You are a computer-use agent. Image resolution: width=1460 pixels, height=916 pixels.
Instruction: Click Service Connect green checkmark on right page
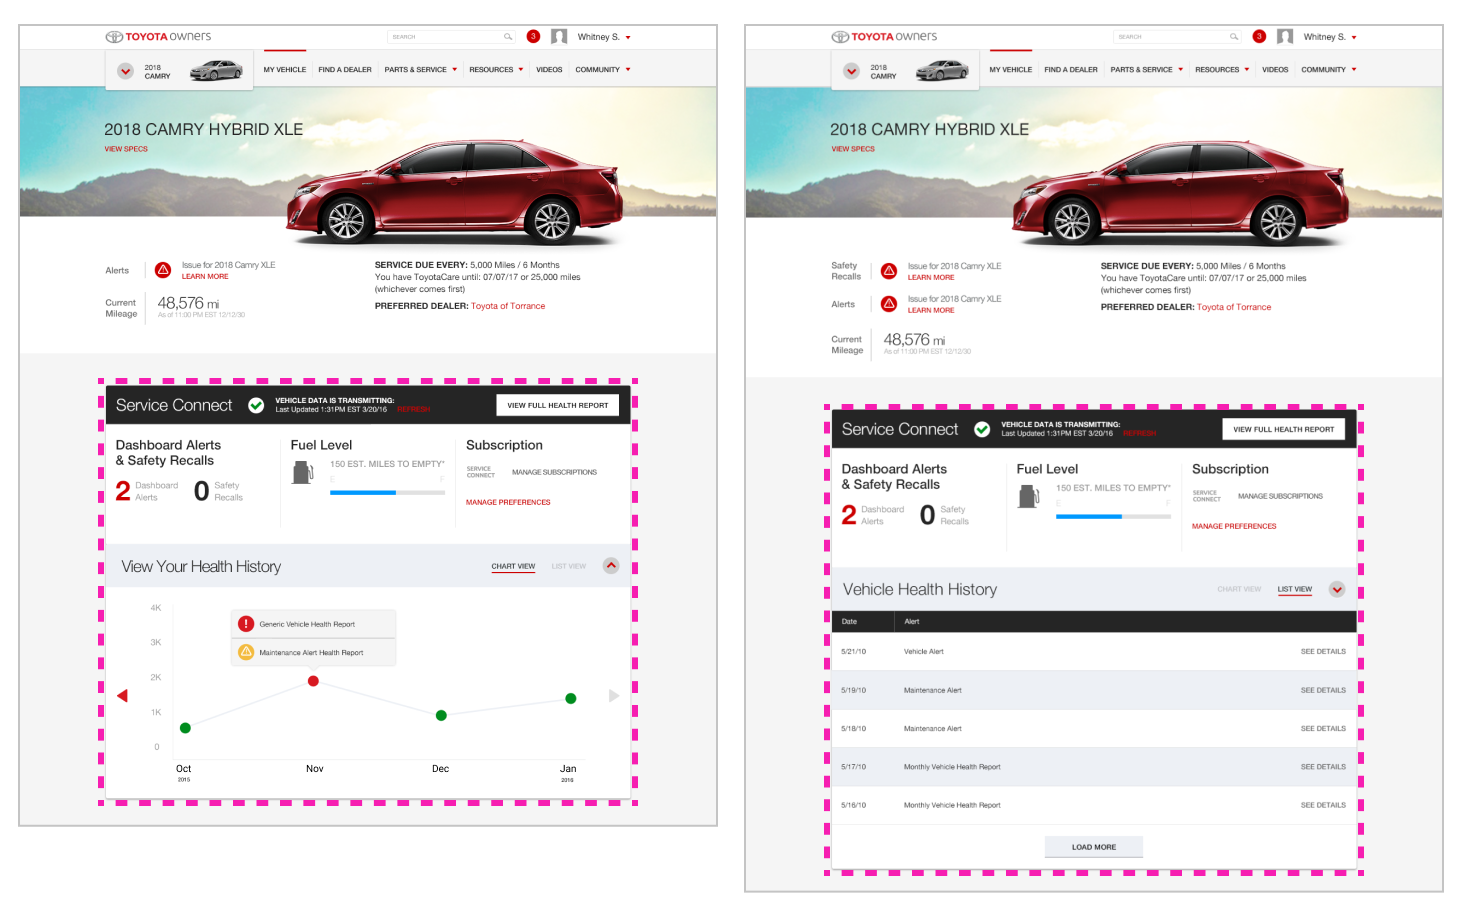pyautogui.click(x=982, y=429)
